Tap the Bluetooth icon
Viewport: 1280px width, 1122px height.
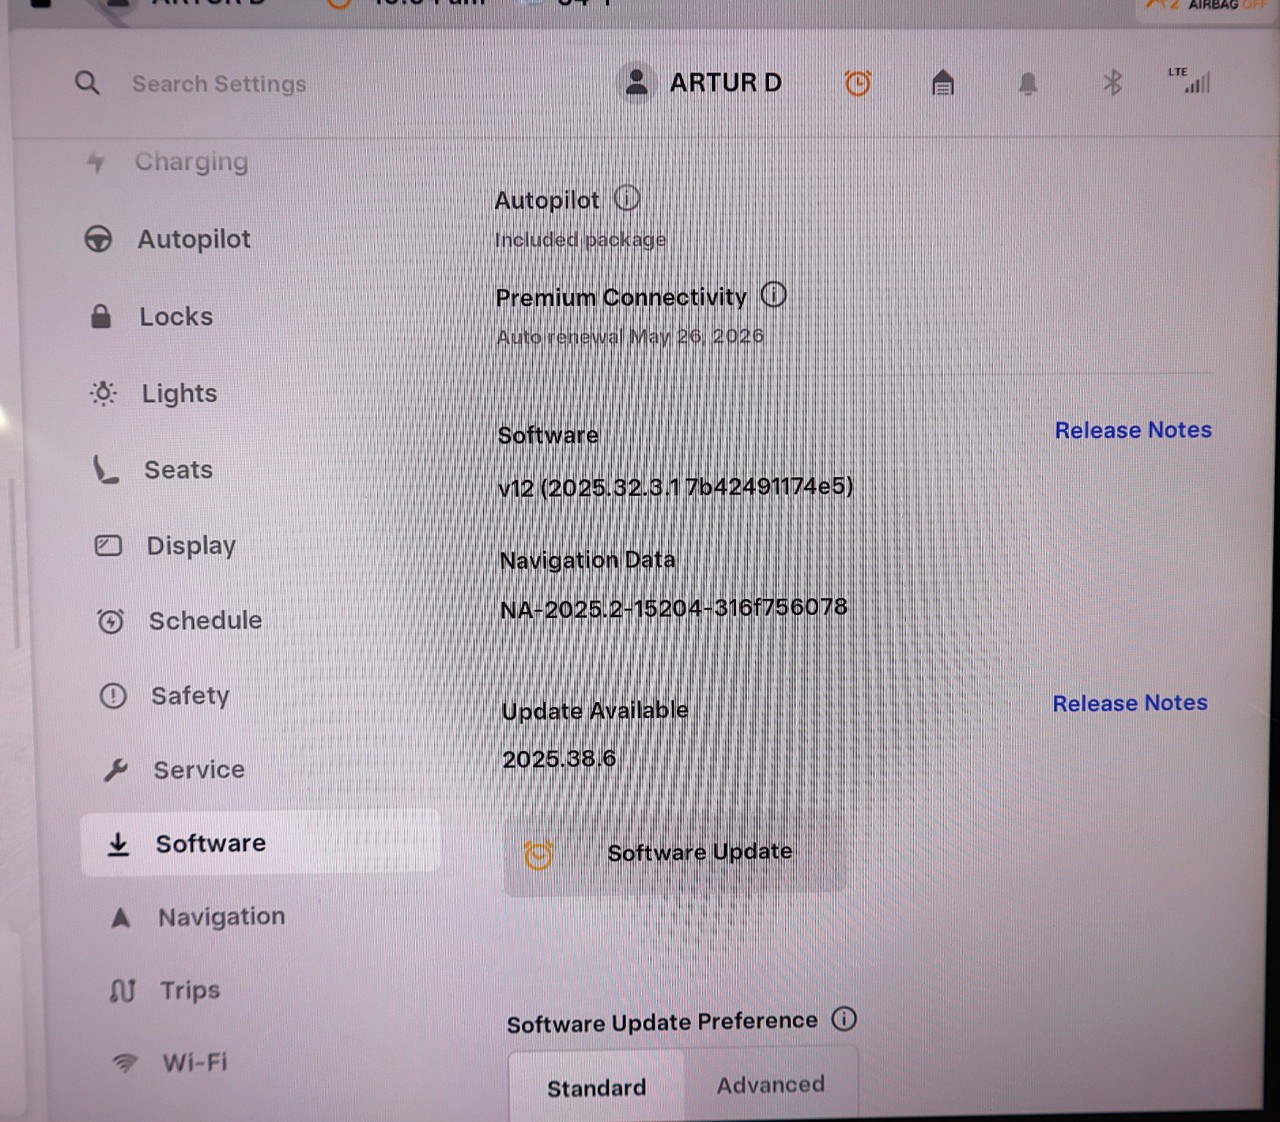coord(1112,83)
